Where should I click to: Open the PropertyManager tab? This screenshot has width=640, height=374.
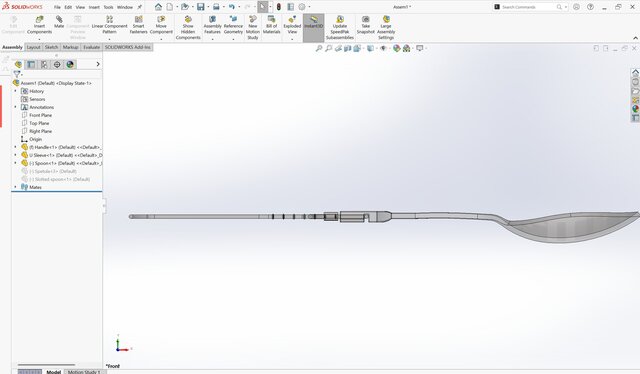coord(31,65)
